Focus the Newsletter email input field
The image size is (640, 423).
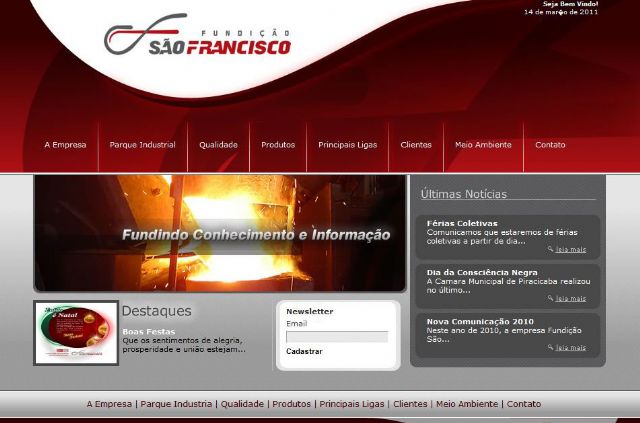click(336, 337)
